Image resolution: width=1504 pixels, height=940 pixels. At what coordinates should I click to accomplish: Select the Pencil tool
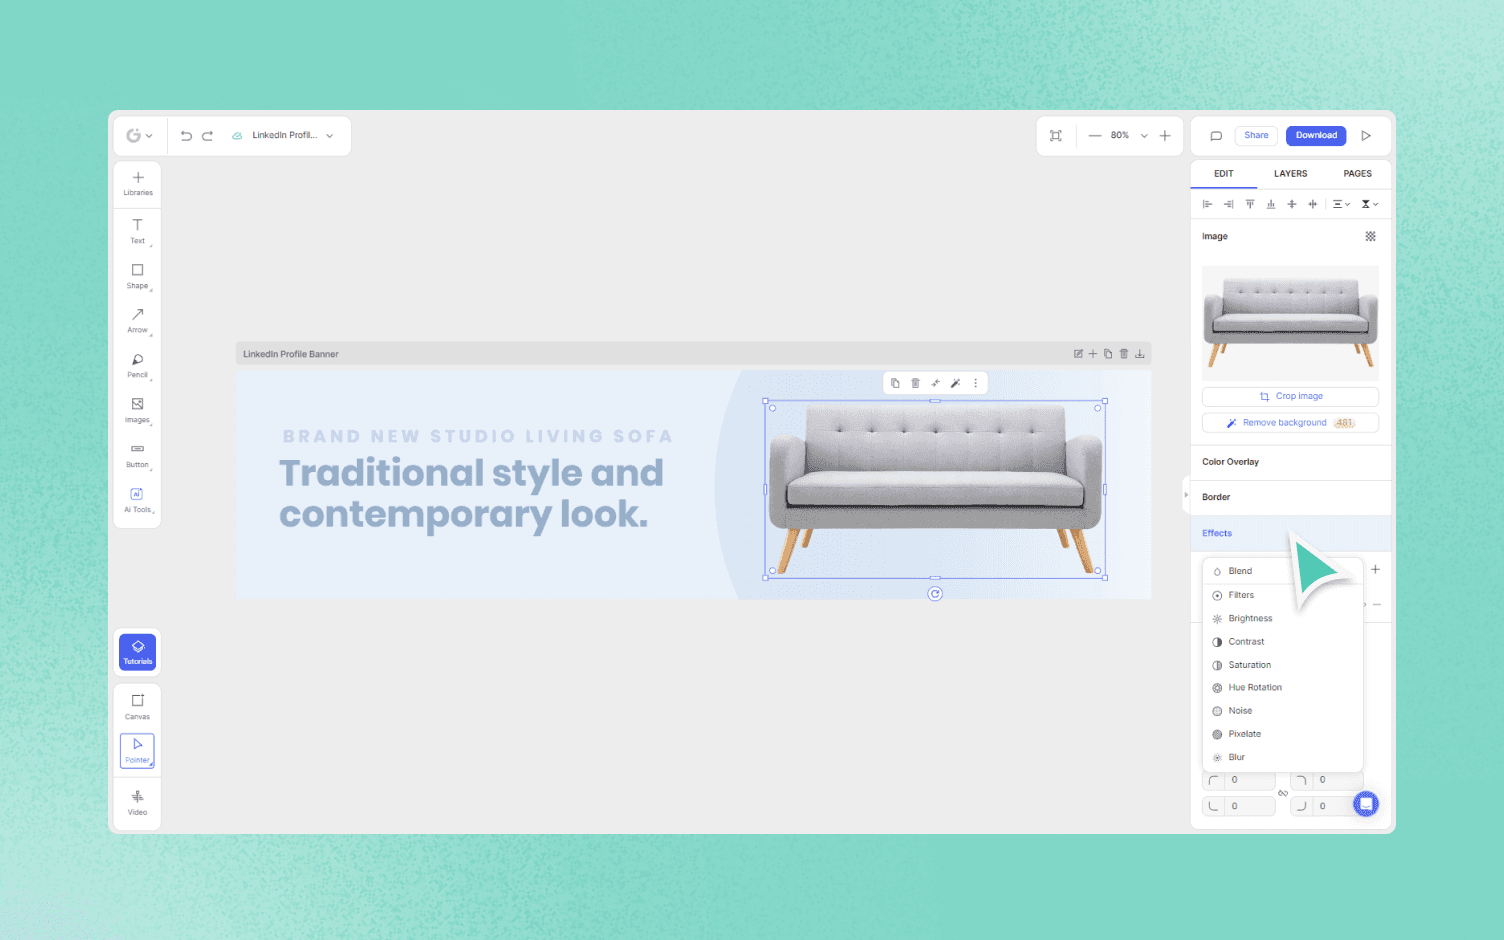click(x=138, y=365)
